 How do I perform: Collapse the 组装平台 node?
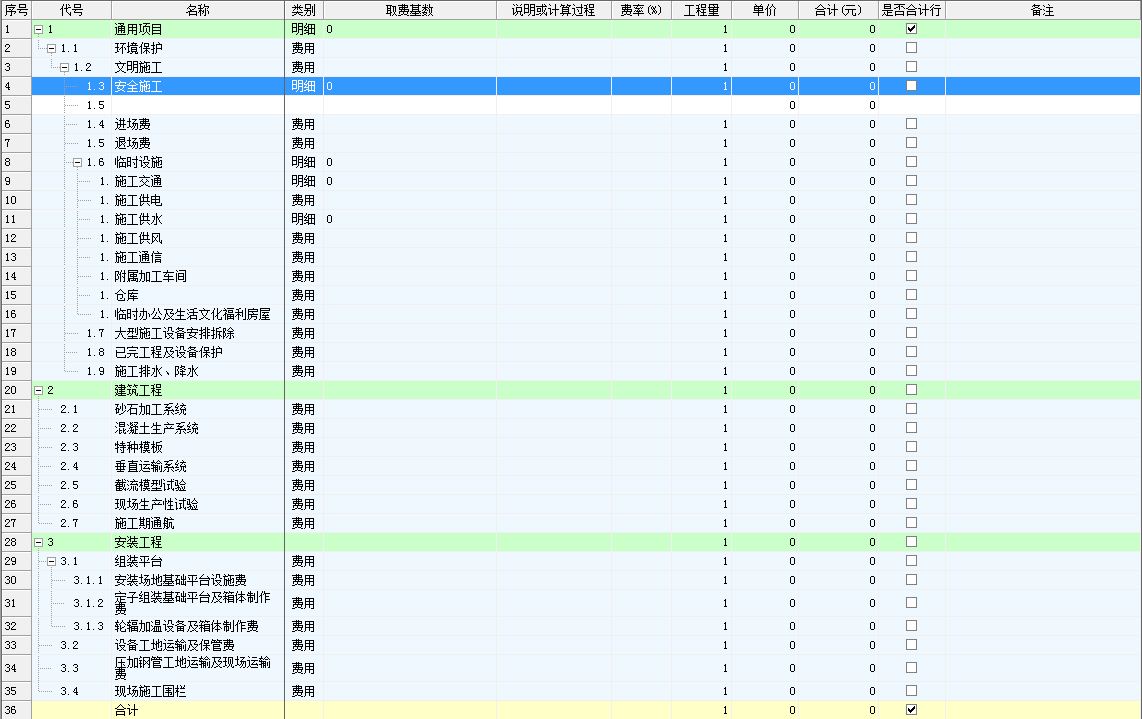coord(52,561)
